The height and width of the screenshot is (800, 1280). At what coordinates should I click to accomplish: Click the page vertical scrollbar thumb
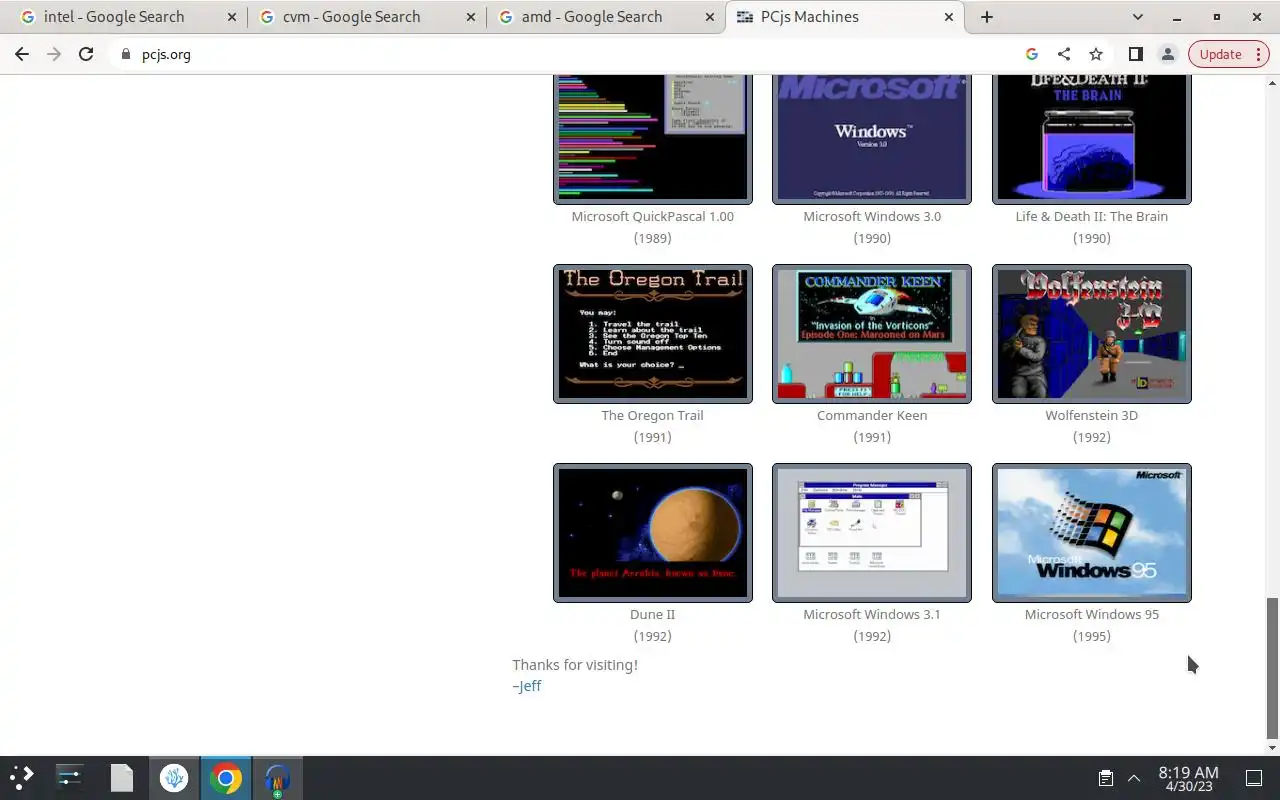point(1272,666)
